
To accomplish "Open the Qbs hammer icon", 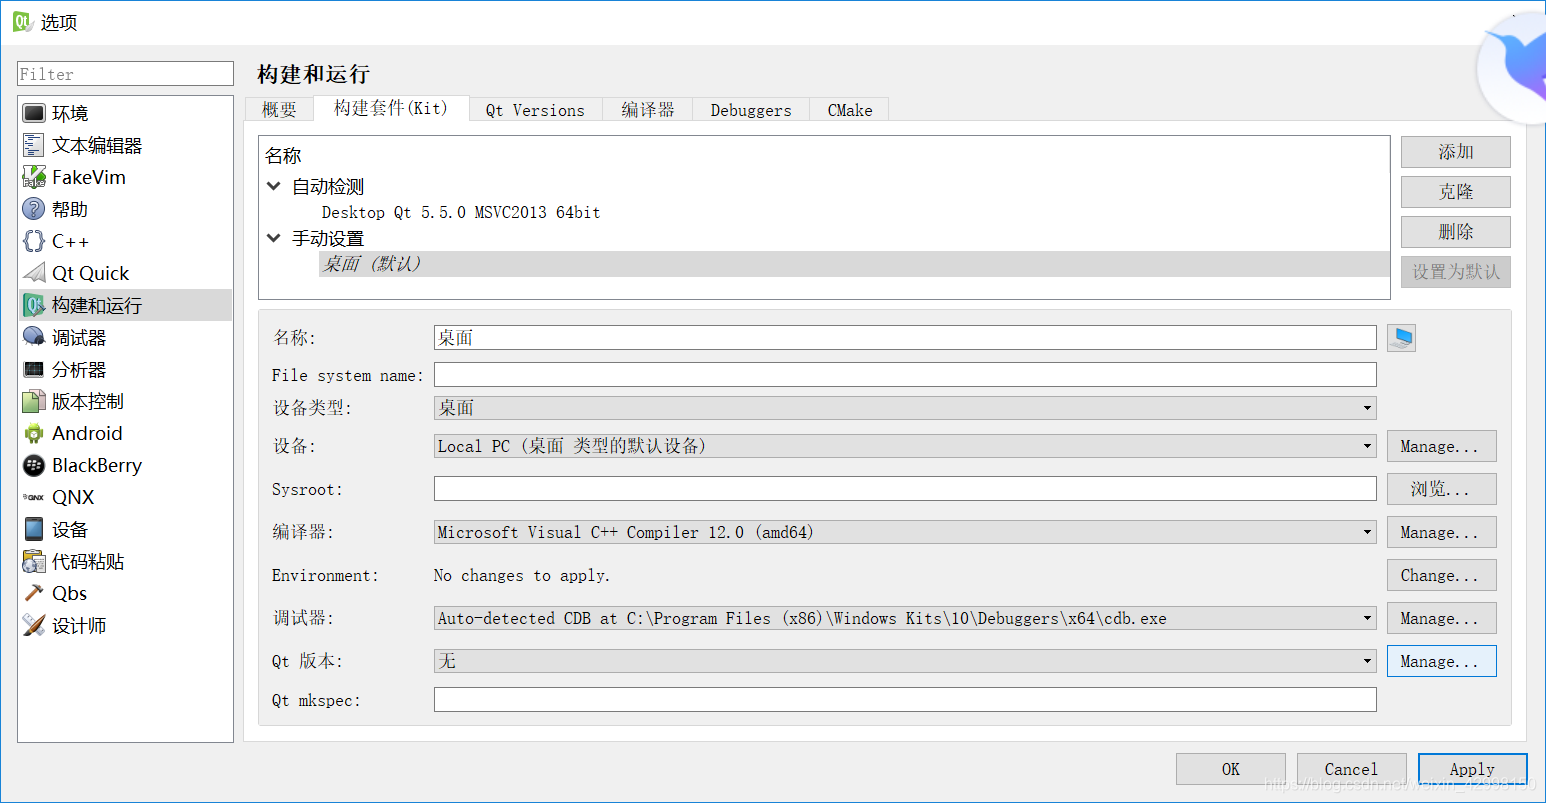I will (x=34, y=593).
